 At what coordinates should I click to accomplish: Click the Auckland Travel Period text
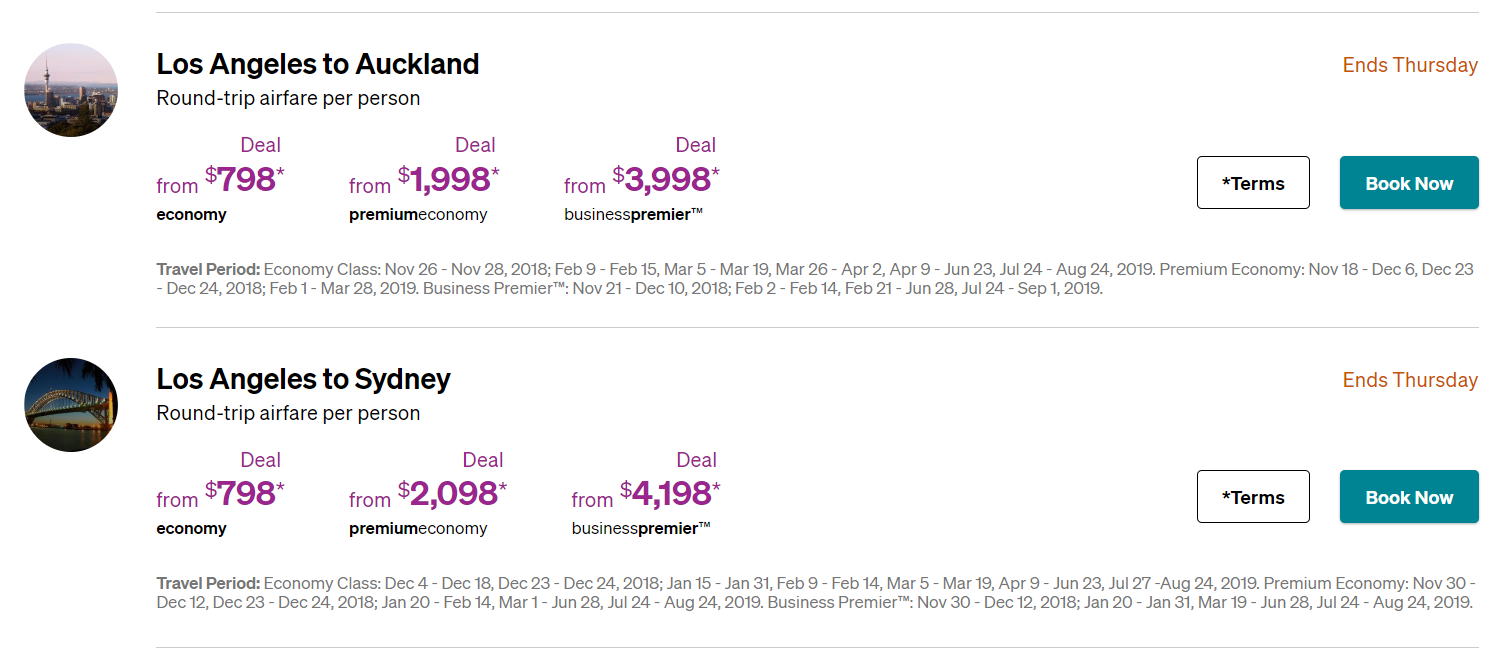coord(815,279)
